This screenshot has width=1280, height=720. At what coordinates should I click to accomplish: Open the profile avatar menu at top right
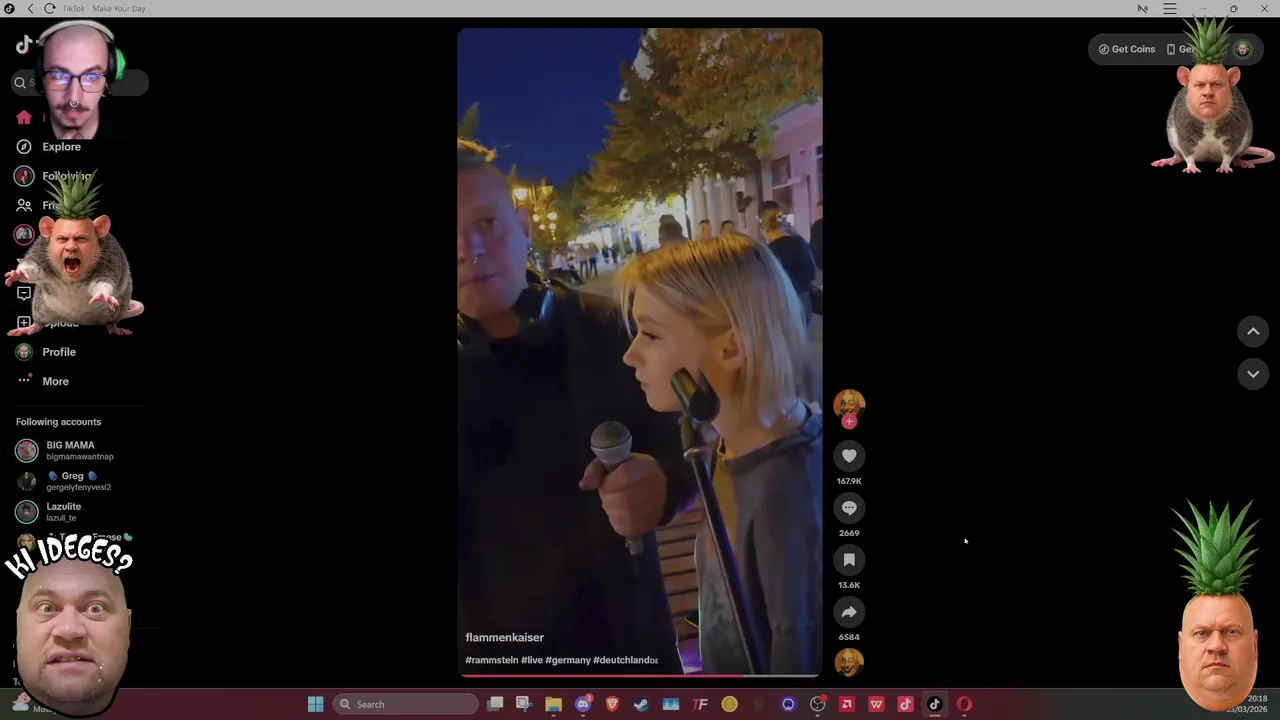click(1242, 49)
